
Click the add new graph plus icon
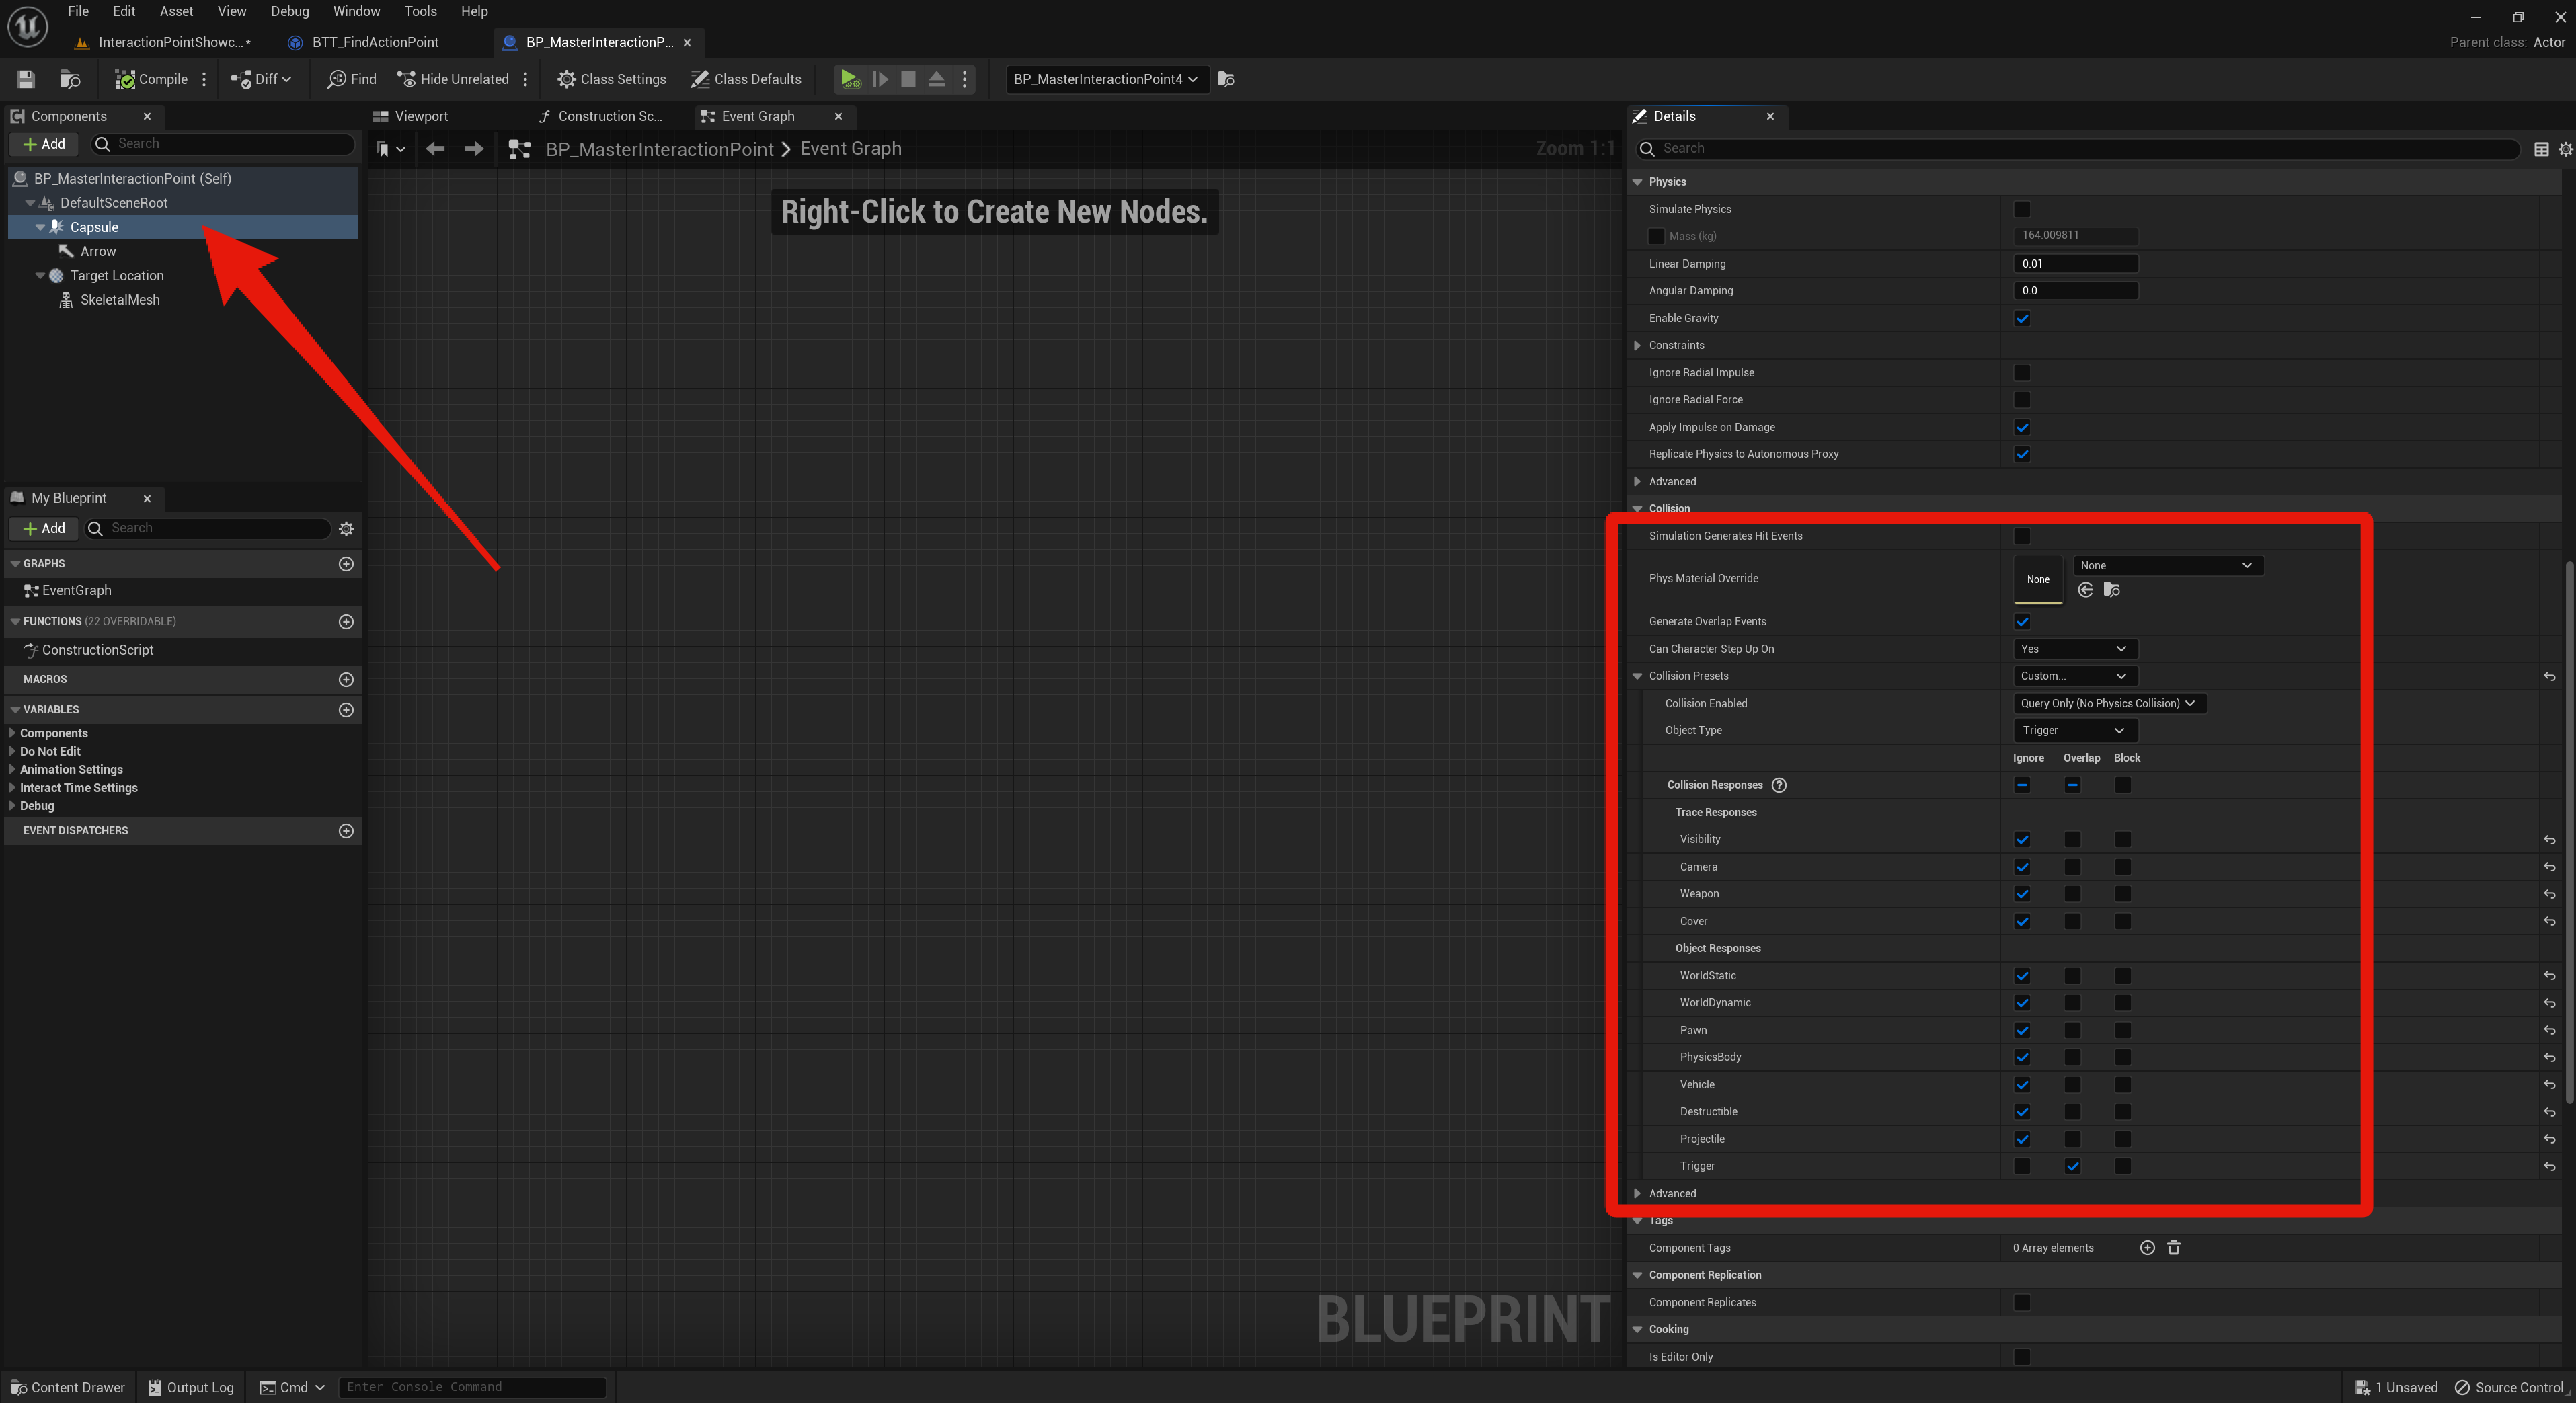346,564
